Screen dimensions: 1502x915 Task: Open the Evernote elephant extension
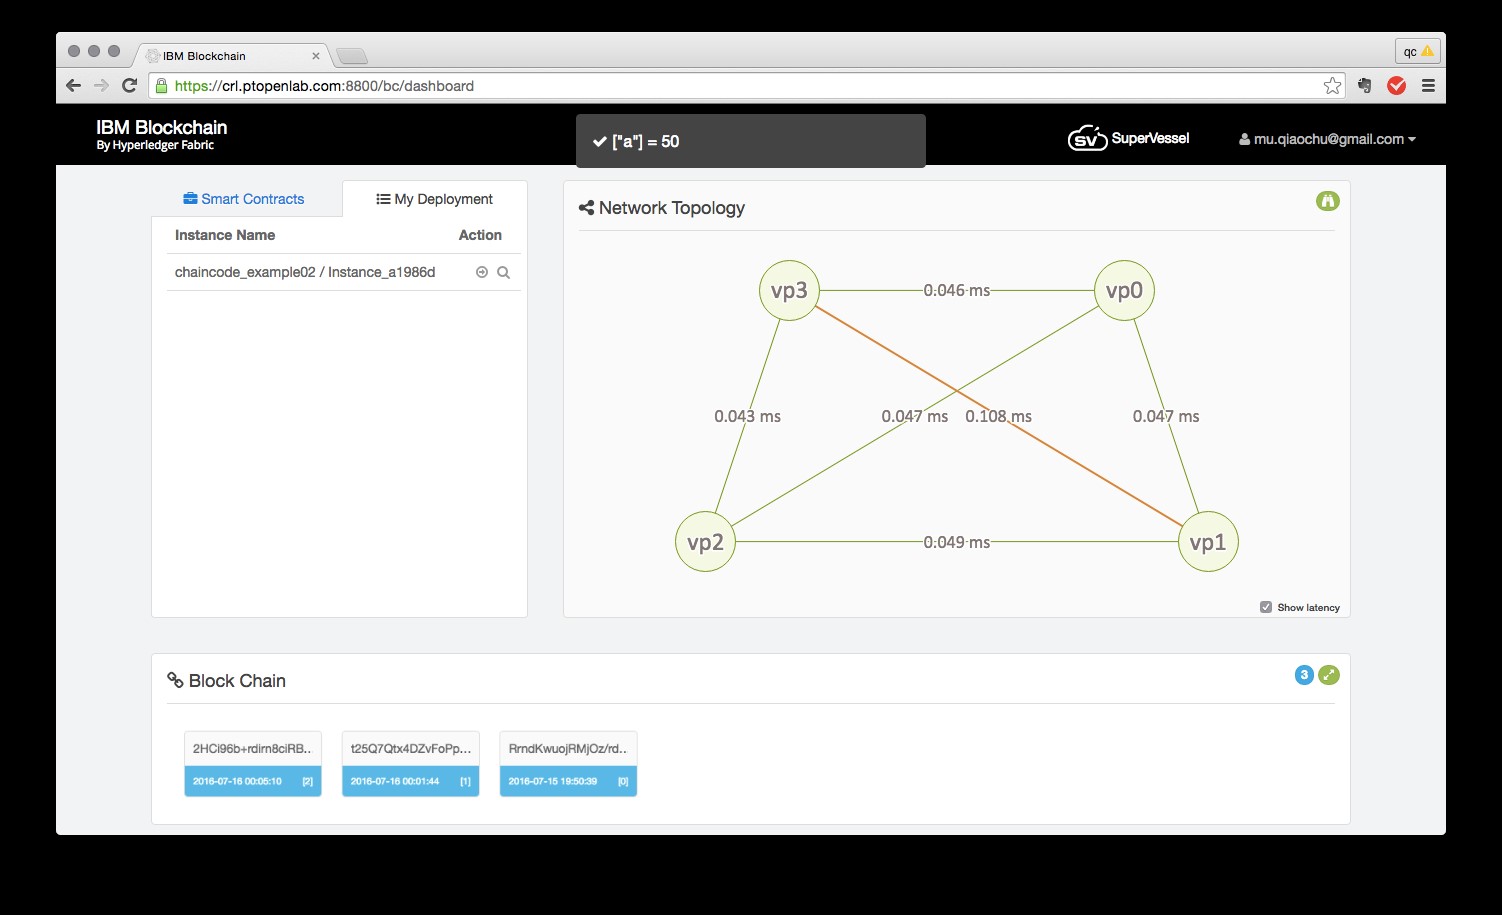[x=1364, y=86]
